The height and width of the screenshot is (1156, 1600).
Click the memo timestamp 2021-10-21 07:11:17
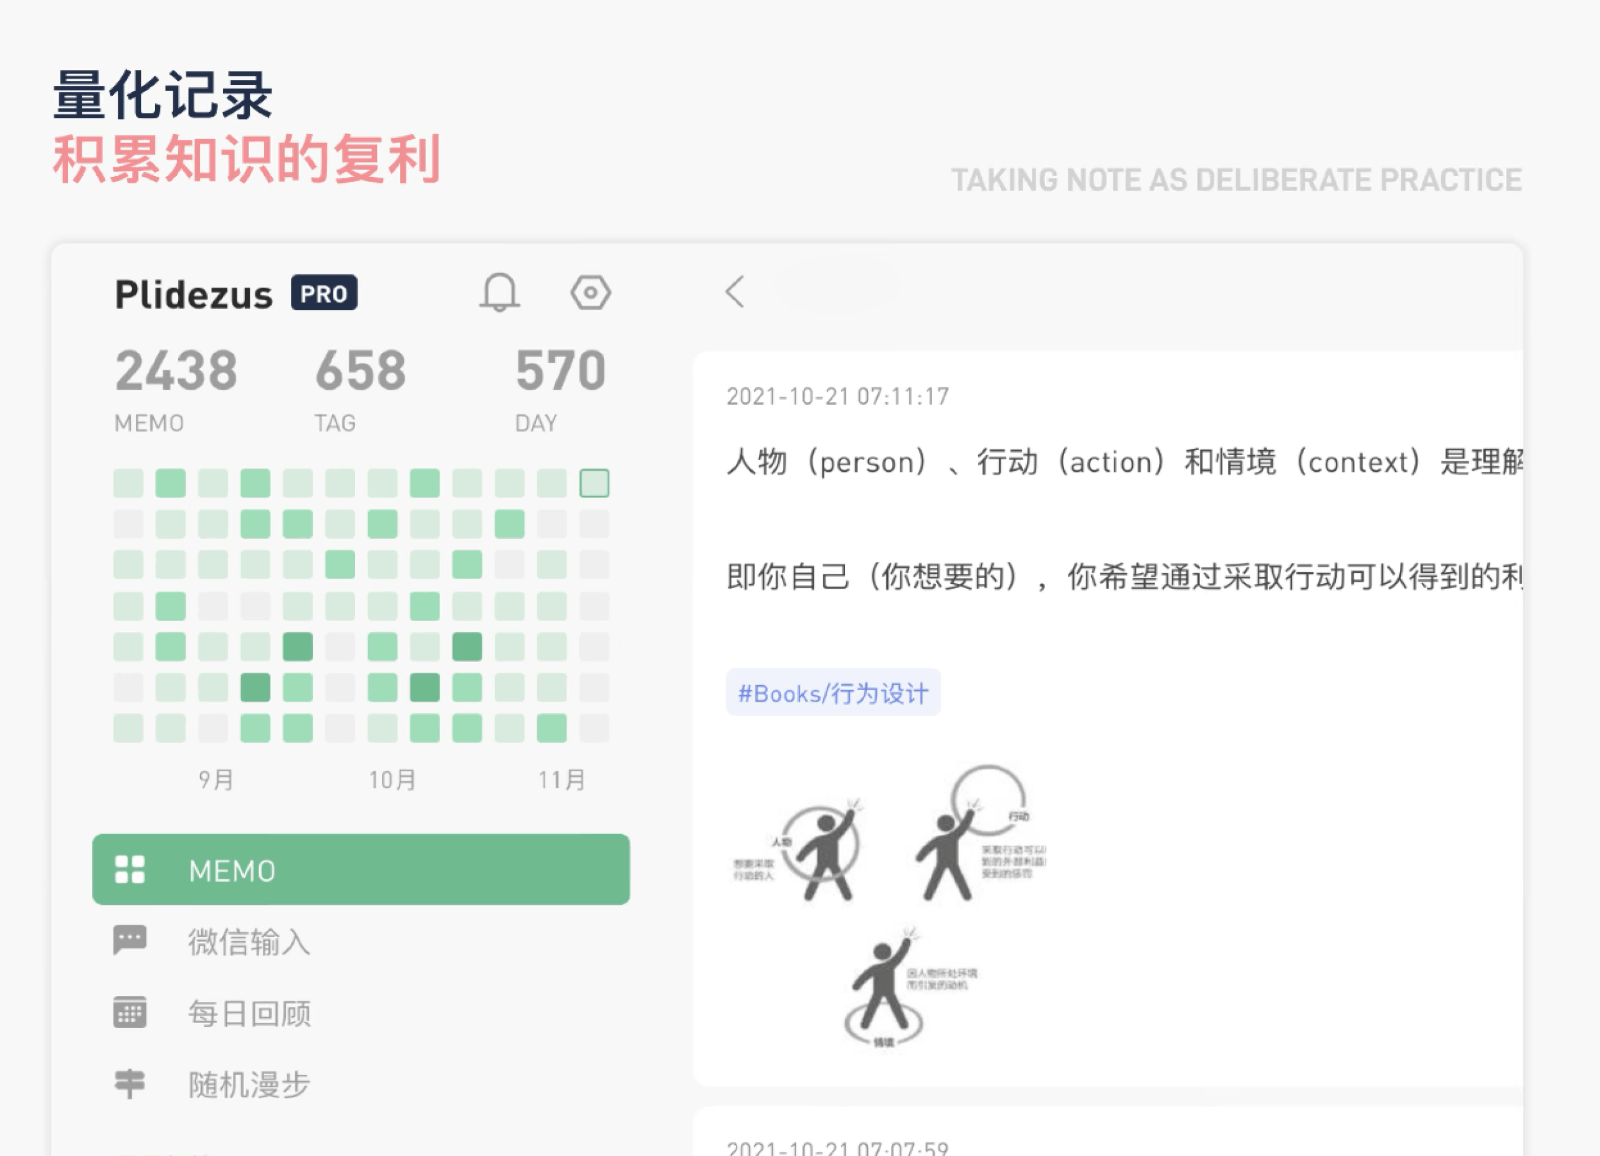(x=837, y=397)
